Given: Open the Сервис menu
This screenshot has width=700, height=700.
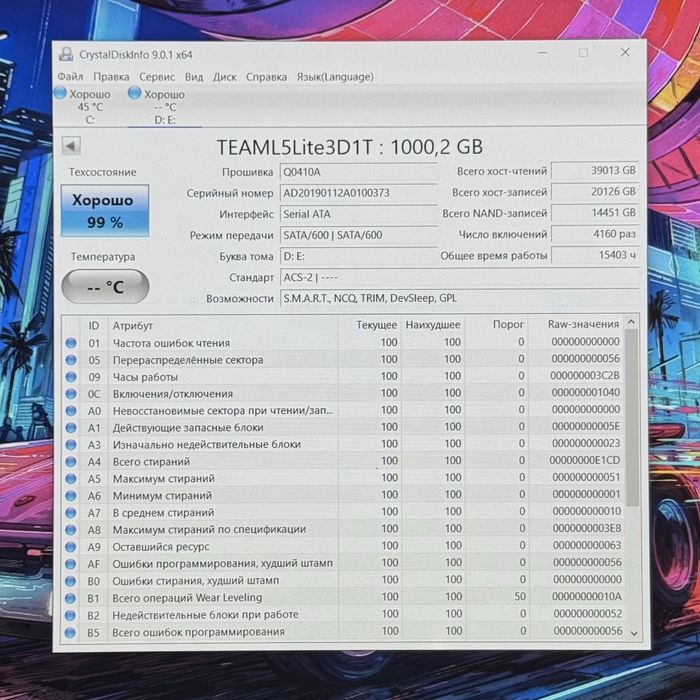Looking at the screenshot, I should (157, 77).
